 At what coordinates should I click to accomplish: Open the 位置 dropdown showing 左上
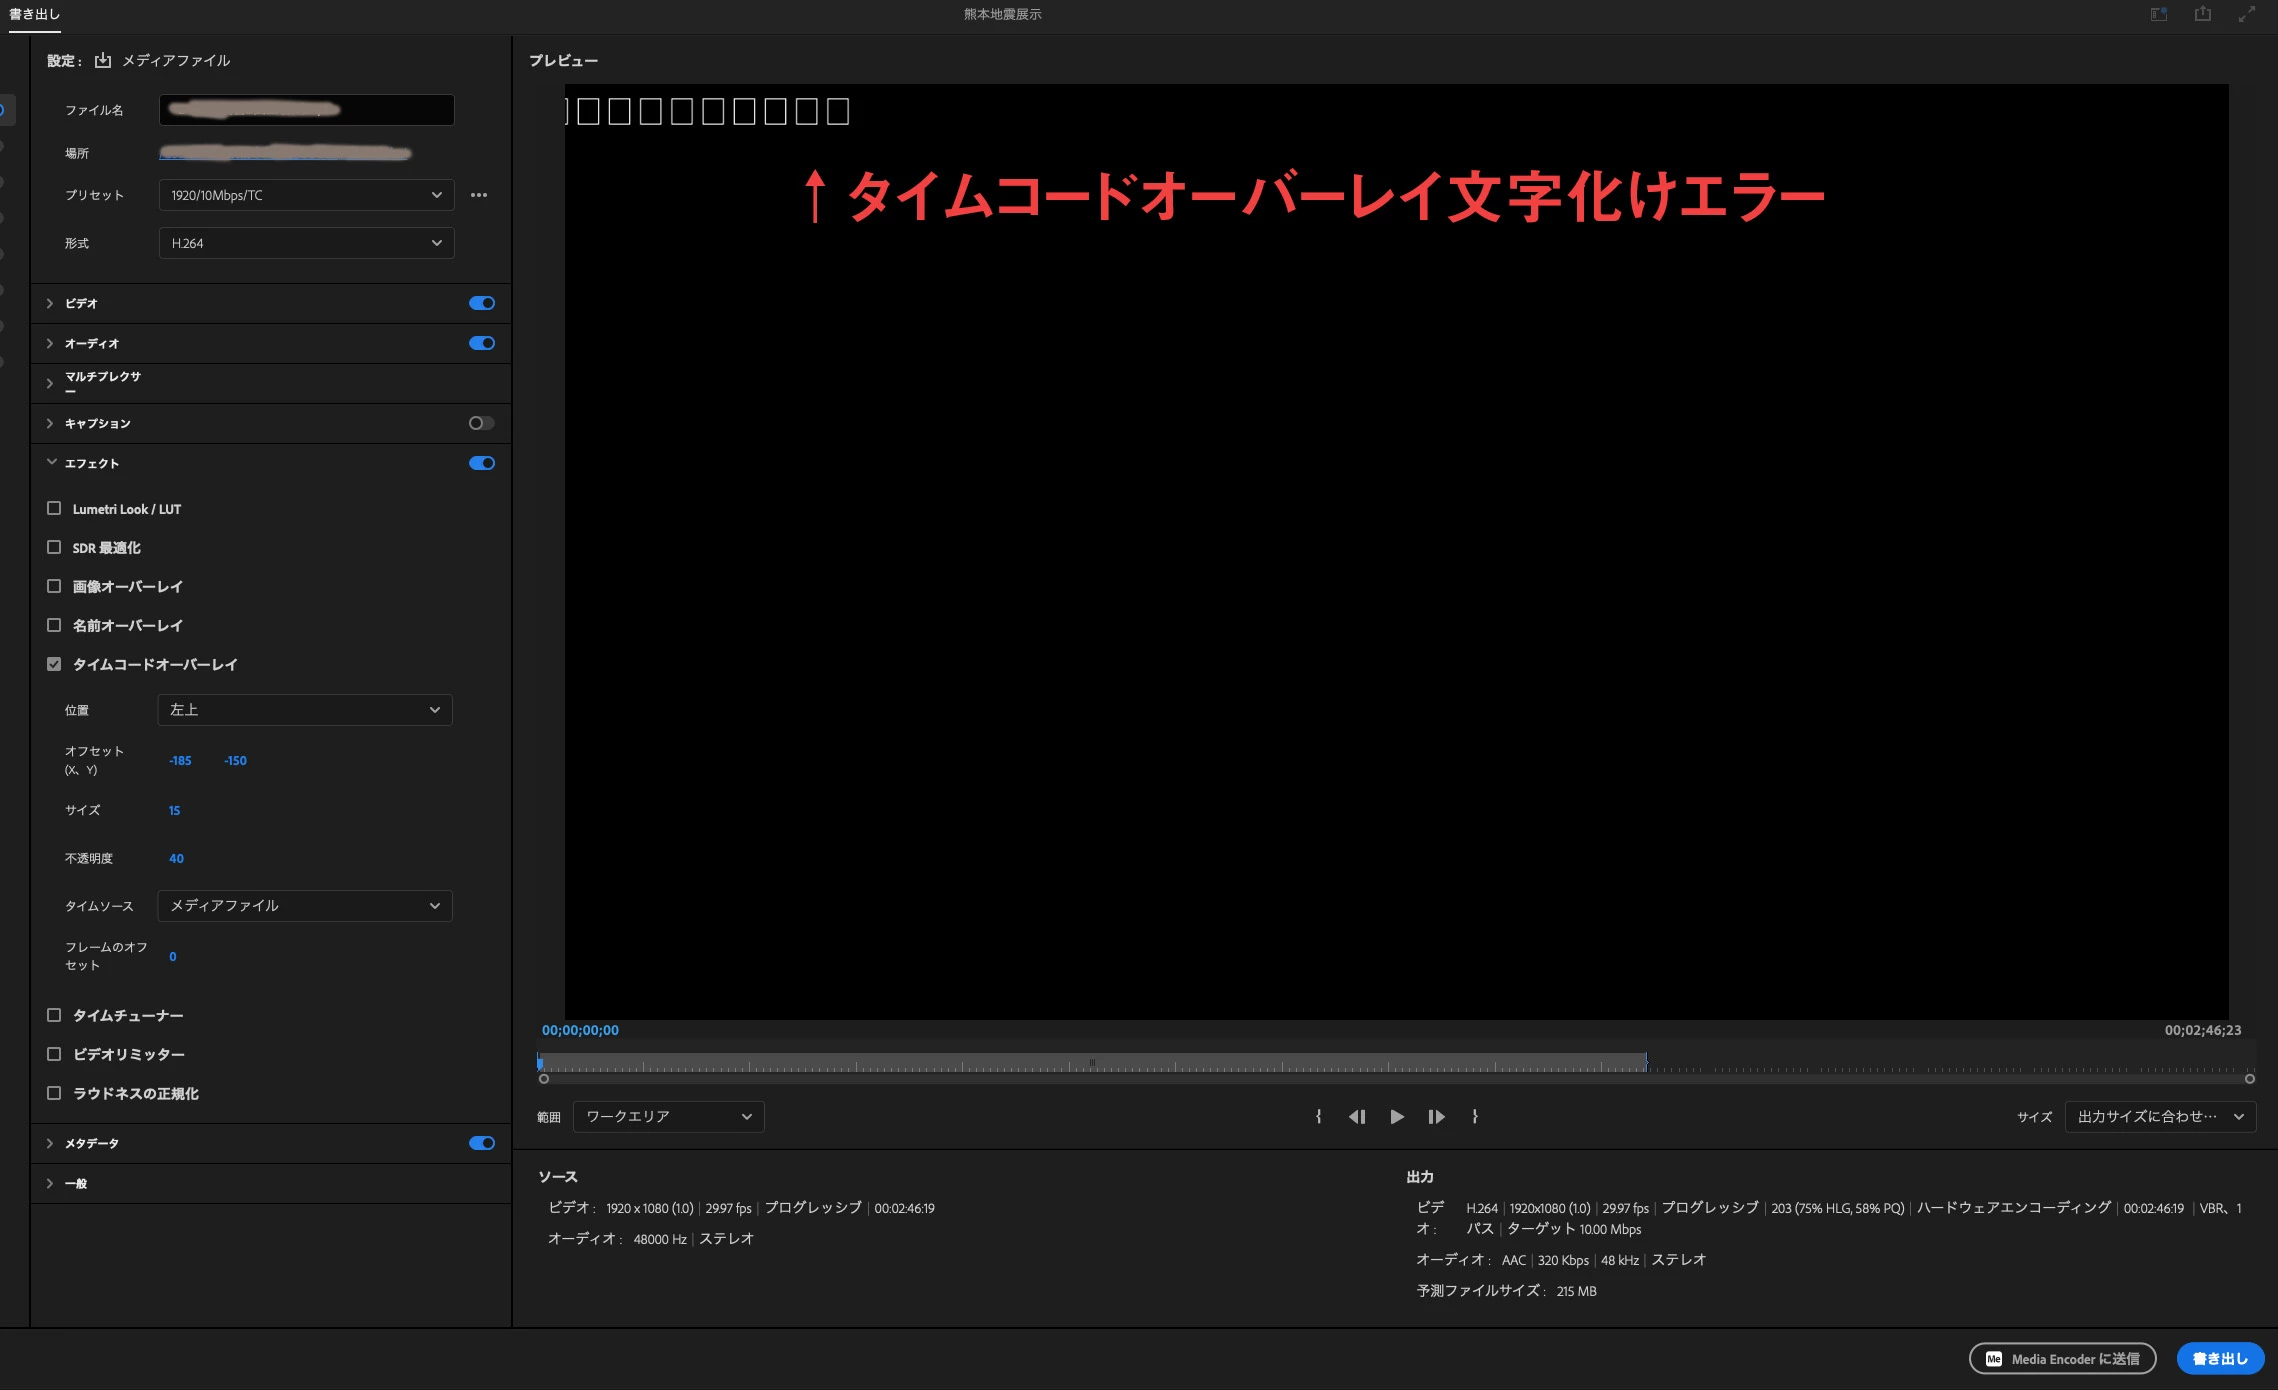coord(305,710)
